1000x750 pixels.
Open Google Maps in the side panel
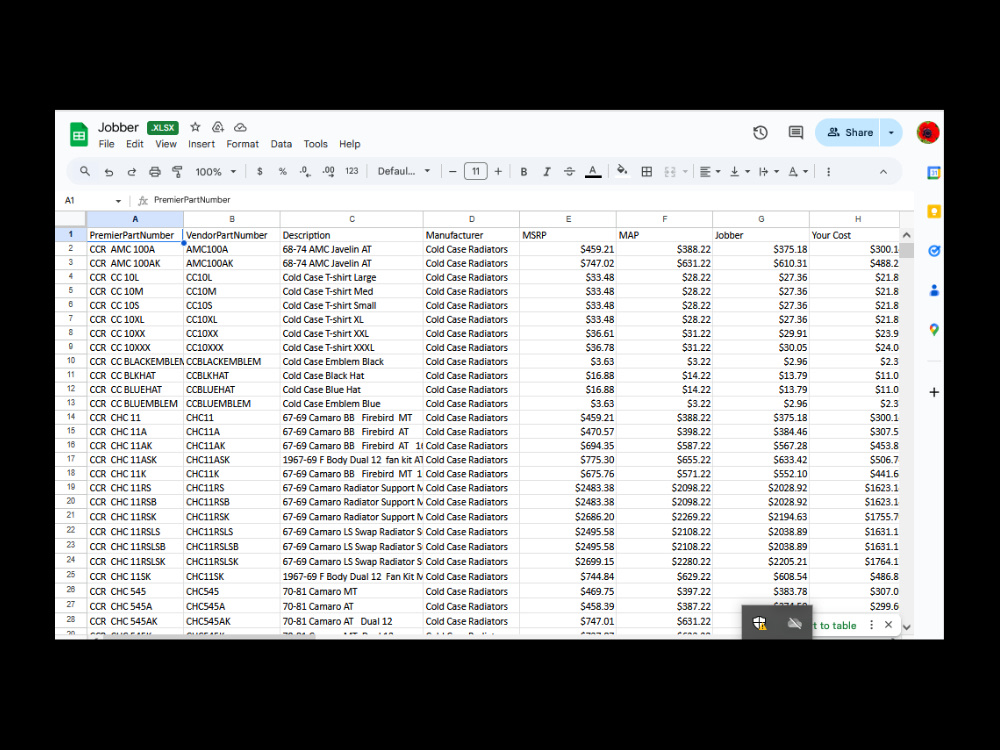coord(934,330)
